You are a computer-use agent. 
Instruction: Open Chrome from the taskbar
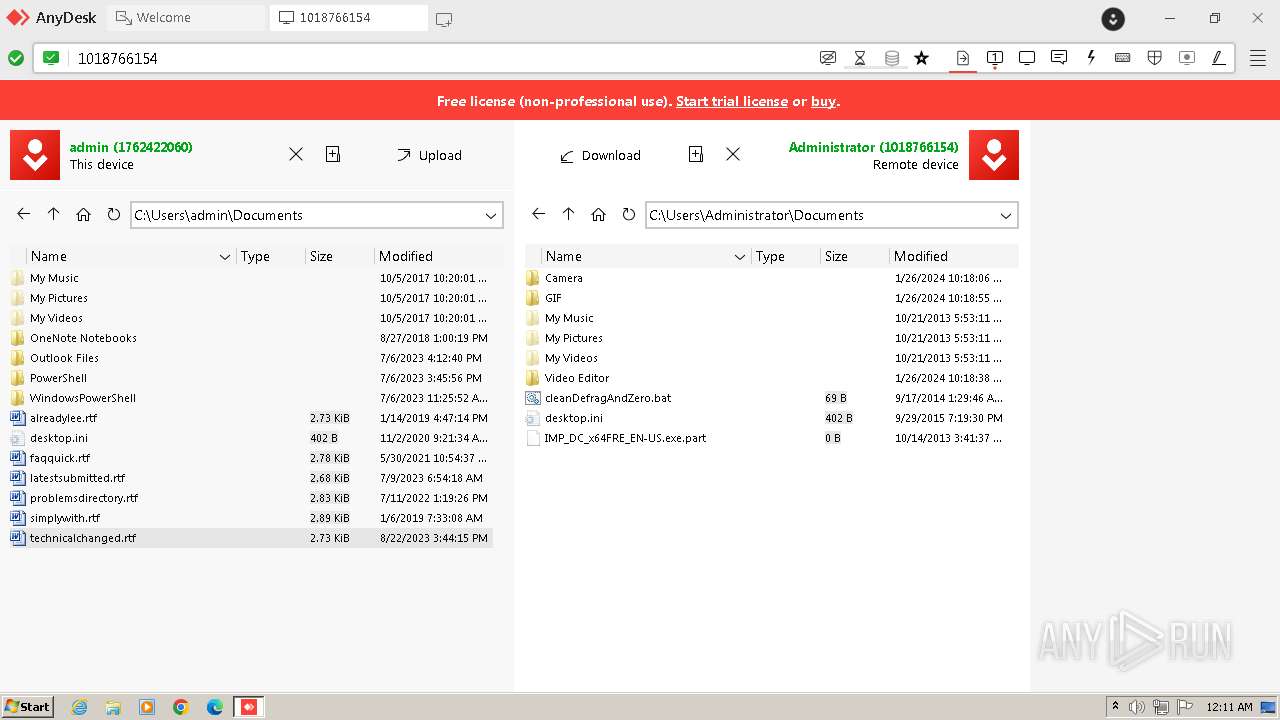pyautogui.click(x=181, y=707)
